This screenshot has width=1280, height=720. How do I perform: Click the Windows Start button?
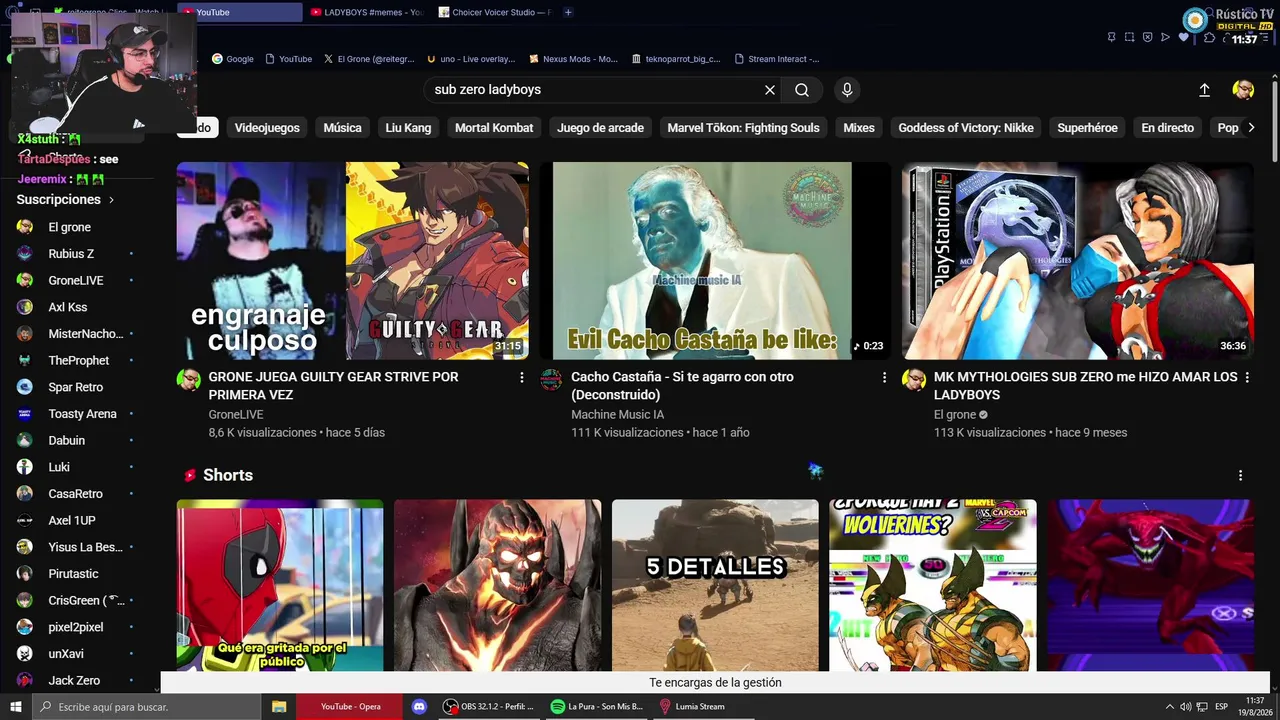[15, 707]
